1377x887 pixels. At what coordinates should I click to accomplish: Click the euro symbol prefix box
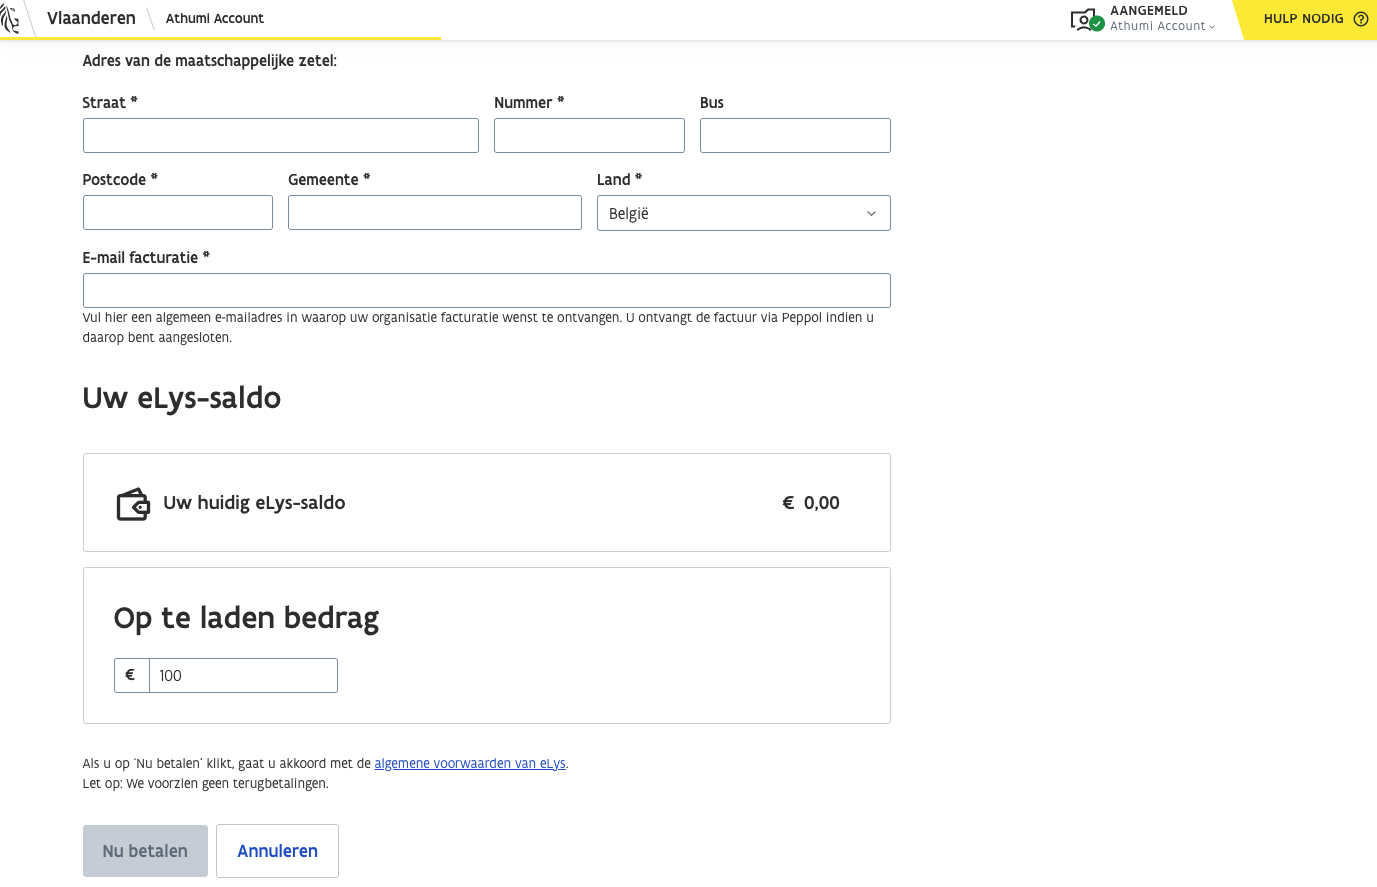pos(131,675)
